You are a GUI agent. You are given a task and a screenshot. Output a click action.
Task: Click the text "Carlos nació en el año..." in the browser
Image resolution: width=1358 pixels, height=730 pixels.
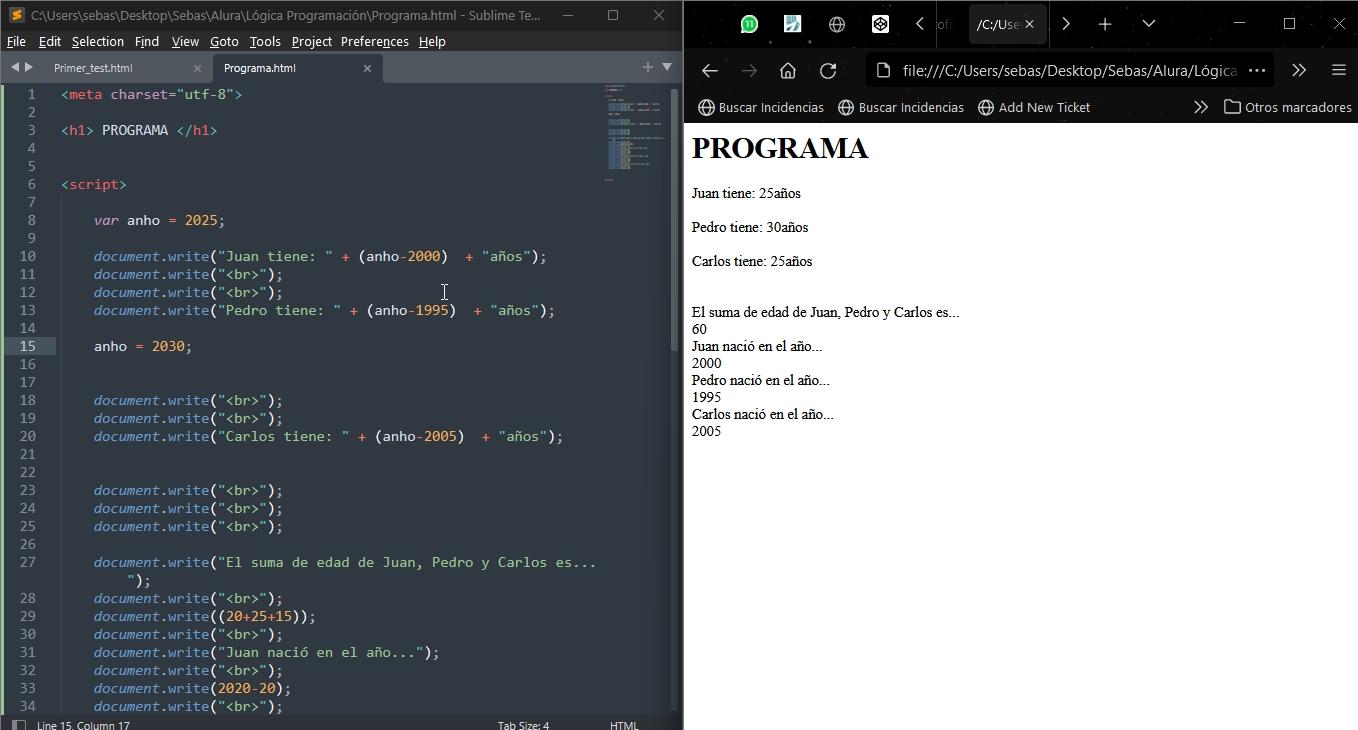click(763, 414)
